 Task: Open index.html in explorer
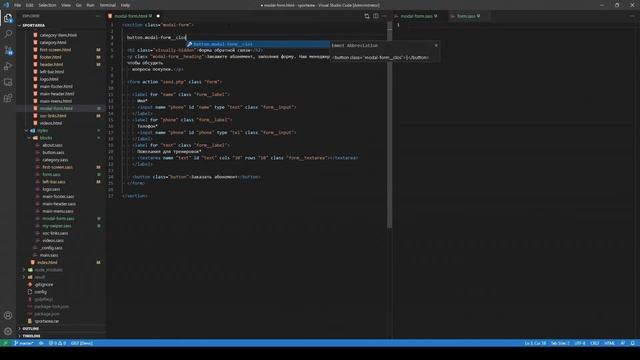coord(47,262)
